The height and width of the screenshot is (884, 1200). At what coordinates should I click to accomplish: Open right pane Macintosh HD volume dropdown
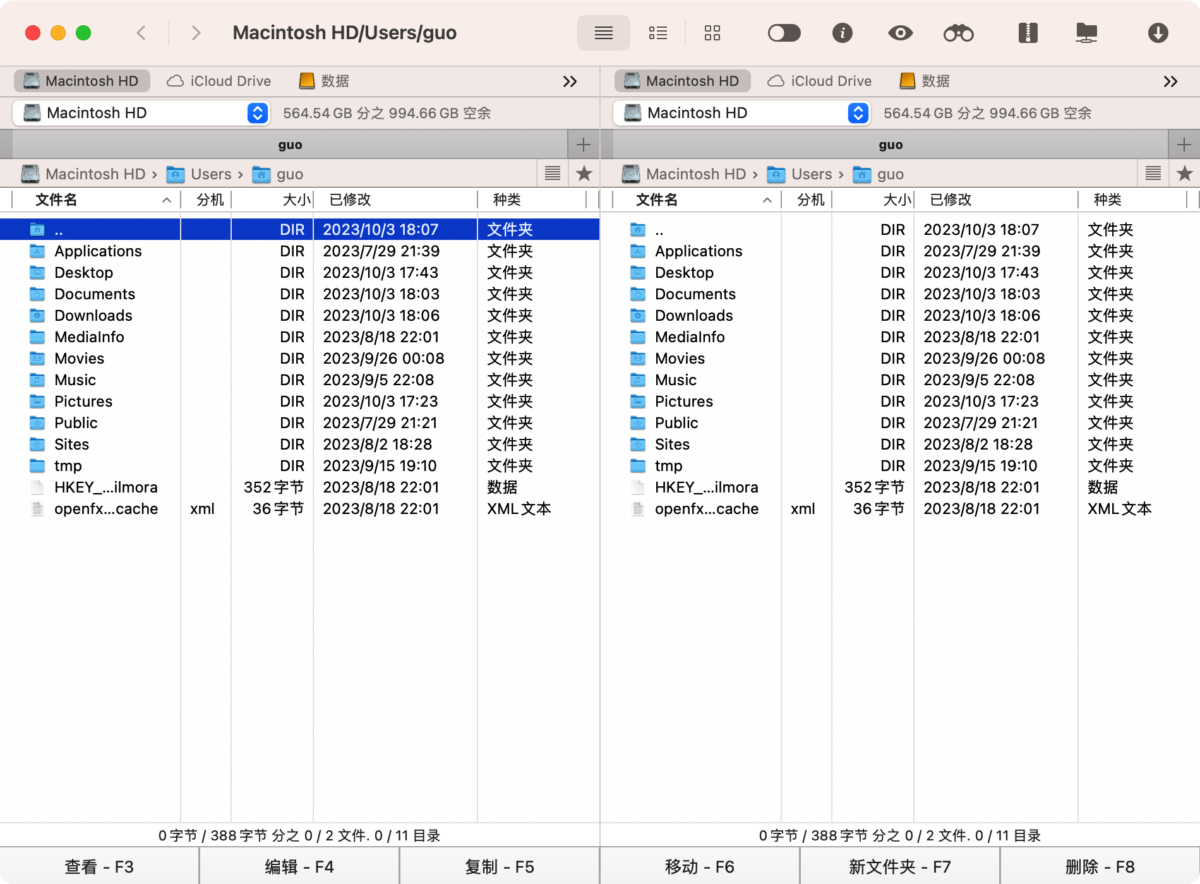[741, 113]
